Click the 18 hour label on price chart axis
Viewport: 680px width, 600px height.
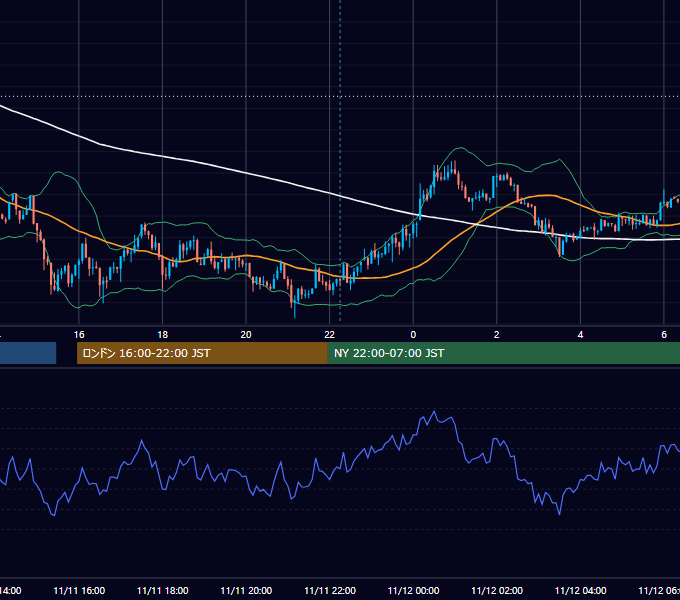click(163, 334)
